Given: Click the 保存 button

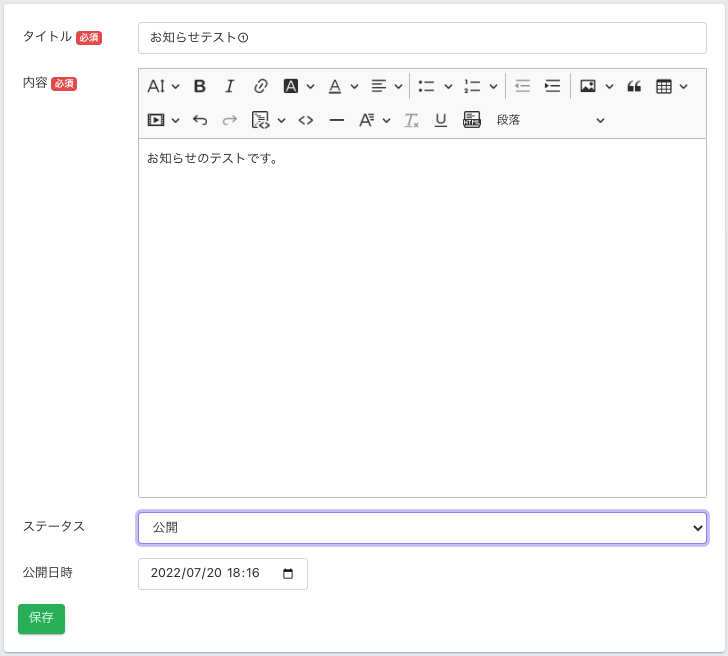Looking at the screenshot, I should point(41,619).
